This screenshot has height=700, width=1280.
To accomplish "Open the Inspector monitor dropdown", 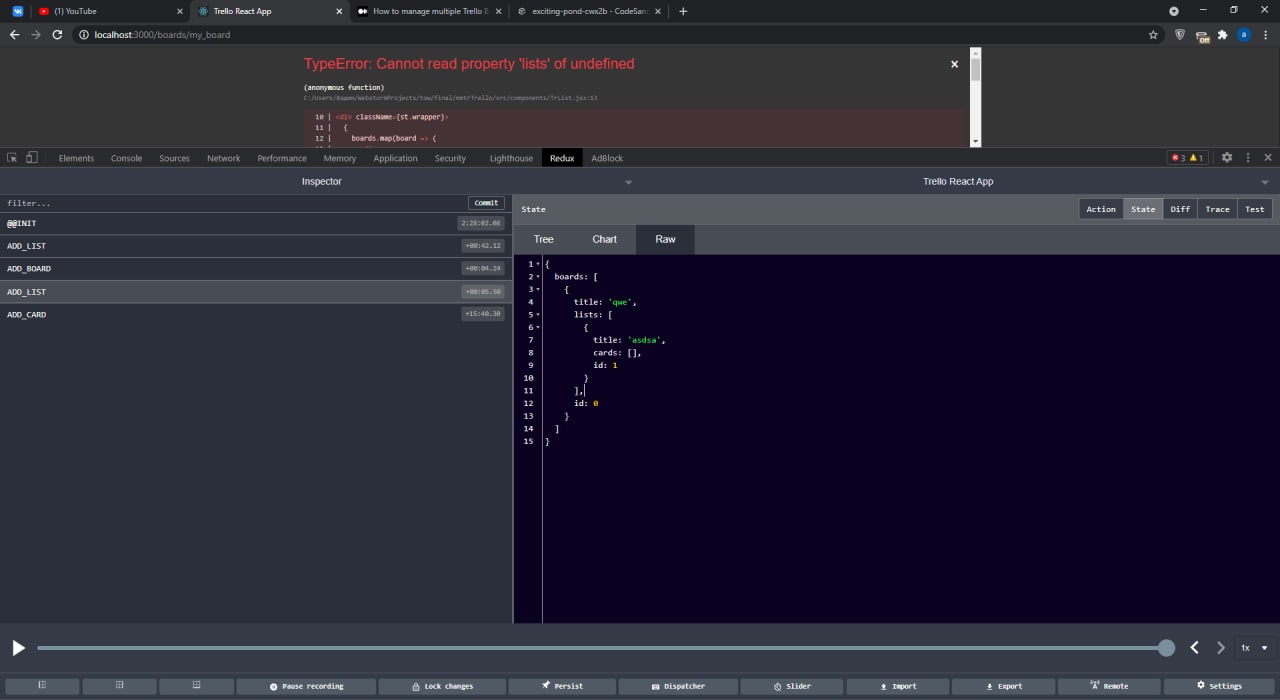I will (321, 182).
